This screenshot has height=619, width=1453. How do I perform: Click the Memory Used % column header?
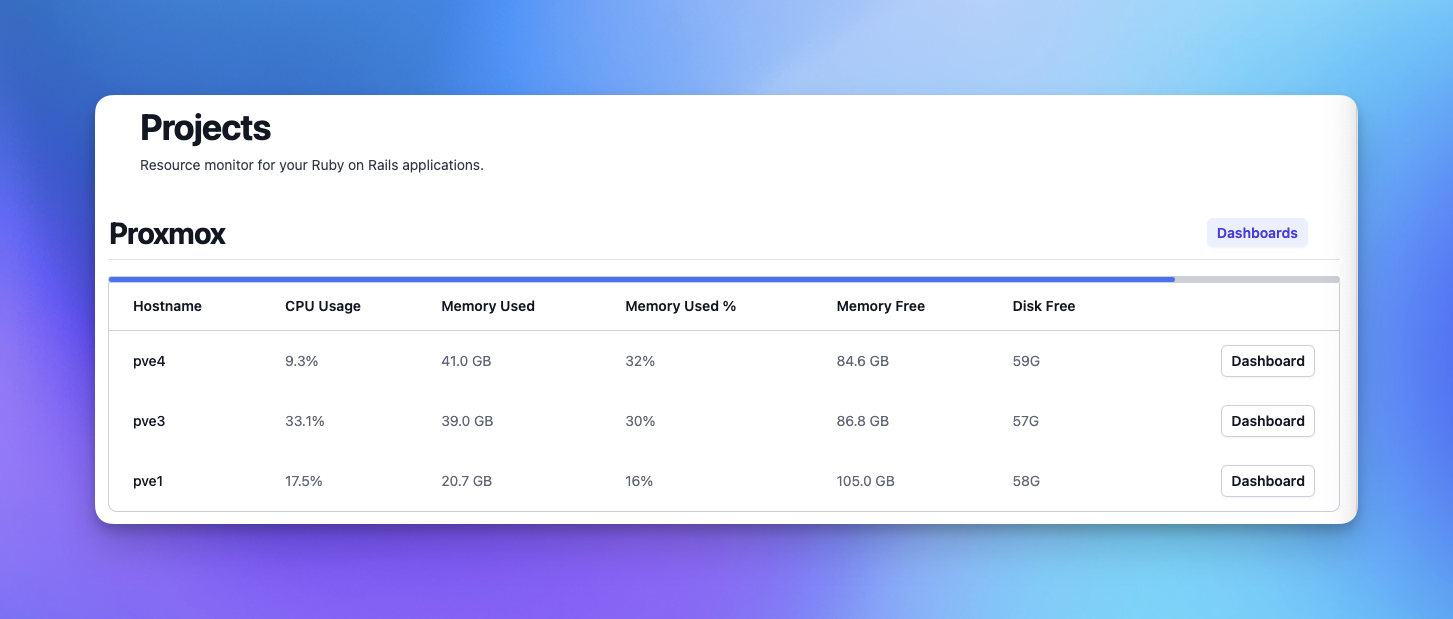(x=681, y=306)
